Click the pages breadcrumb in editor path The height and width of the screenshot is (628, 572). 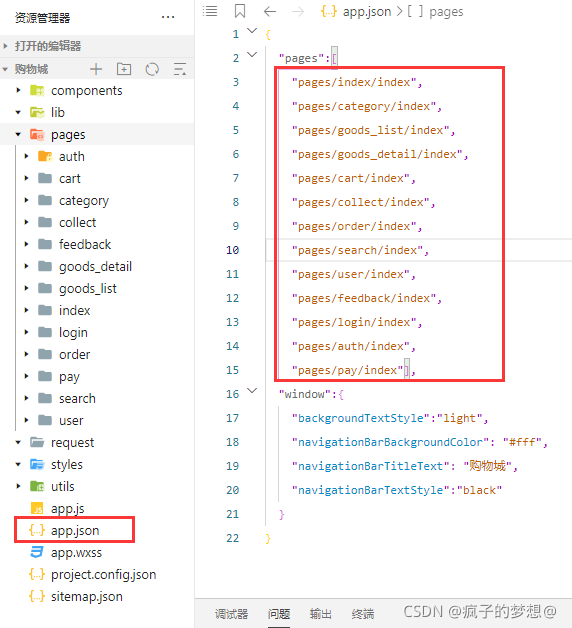click(x=446, y=12)
